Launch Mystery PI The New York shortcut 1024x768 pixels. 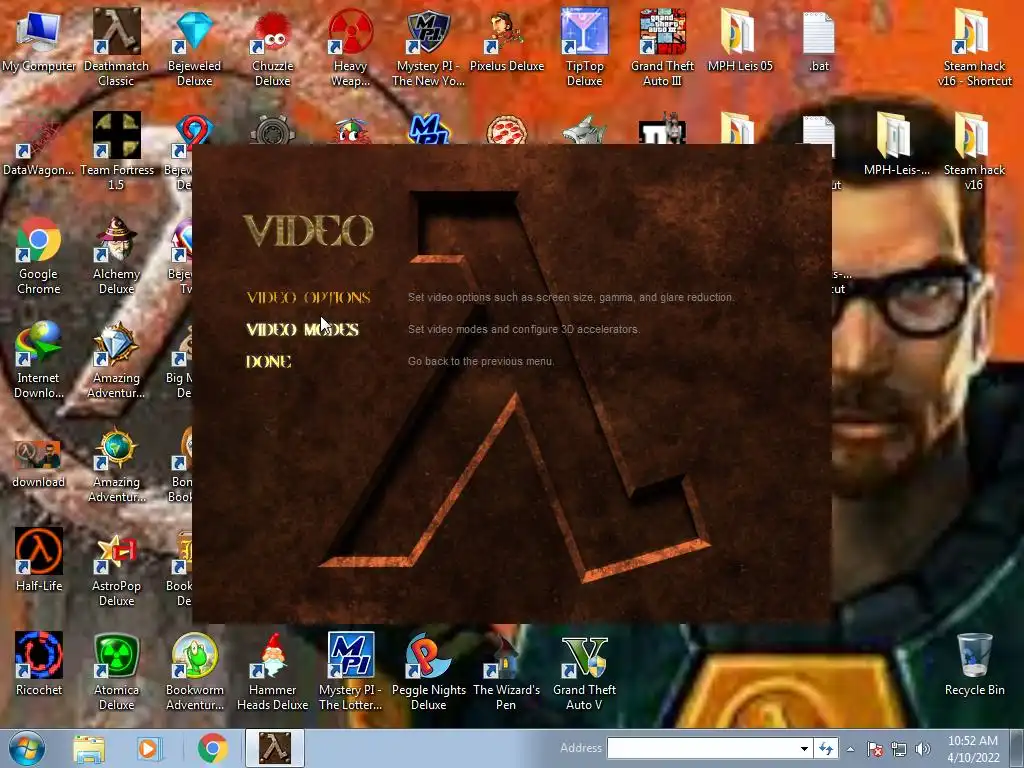(x=428, y=47)
